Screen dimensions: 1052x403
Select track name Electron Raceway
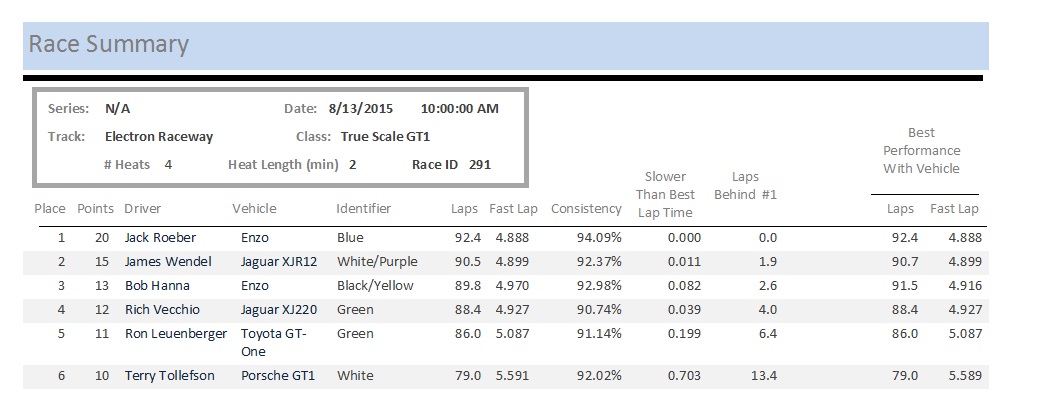pyautogui.click(x=159, y=137)
